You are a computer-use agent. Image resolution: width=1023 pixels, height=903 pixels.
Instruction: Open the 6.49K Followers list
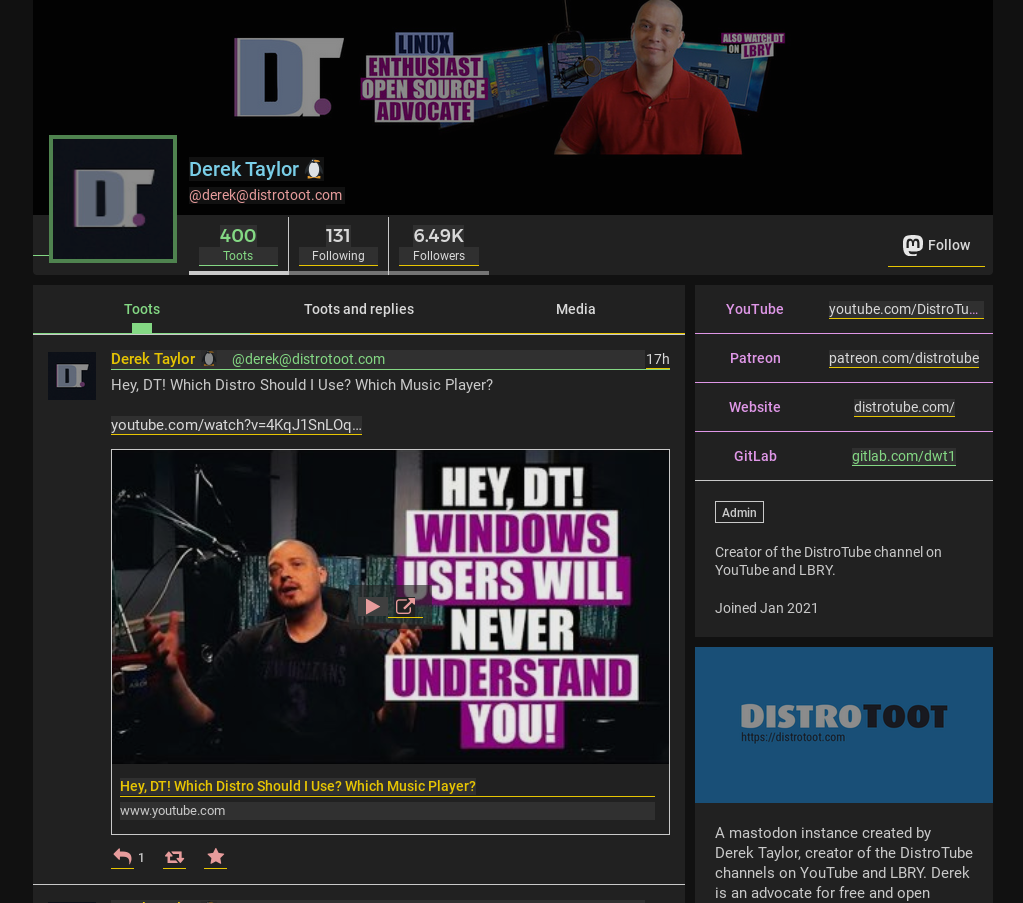coord(438,245)
